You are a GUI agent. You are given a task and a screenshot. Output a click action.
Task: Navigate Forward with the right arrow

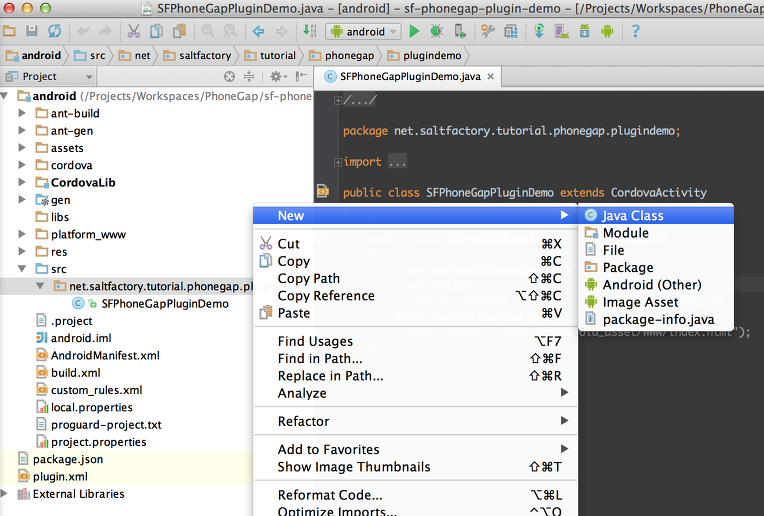[281, 32]
